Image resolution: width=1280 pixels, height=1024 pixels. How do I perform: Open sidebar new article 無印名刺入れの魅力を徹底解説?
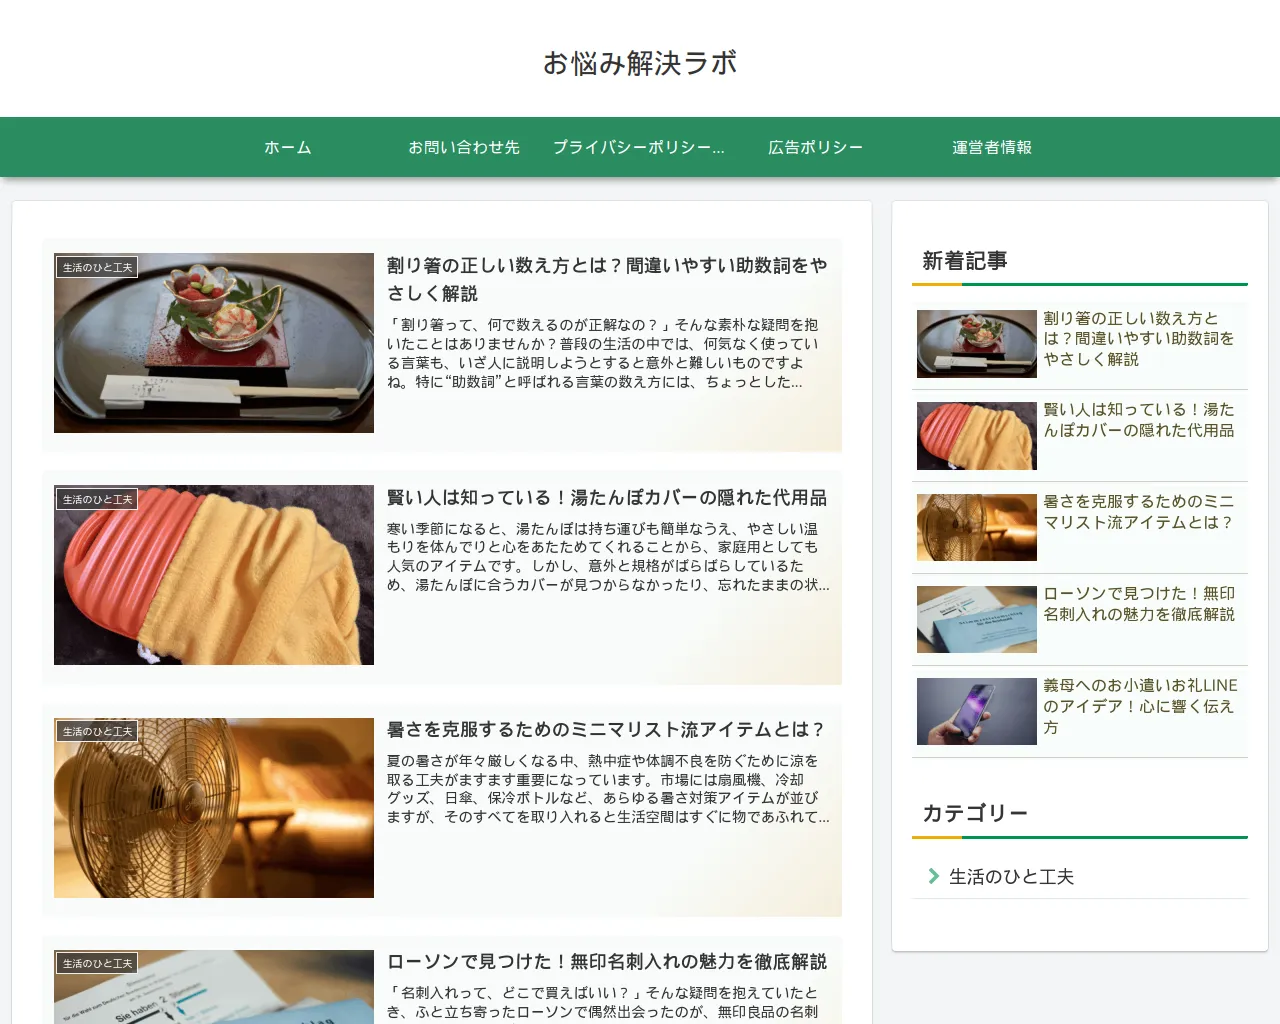1140,604
